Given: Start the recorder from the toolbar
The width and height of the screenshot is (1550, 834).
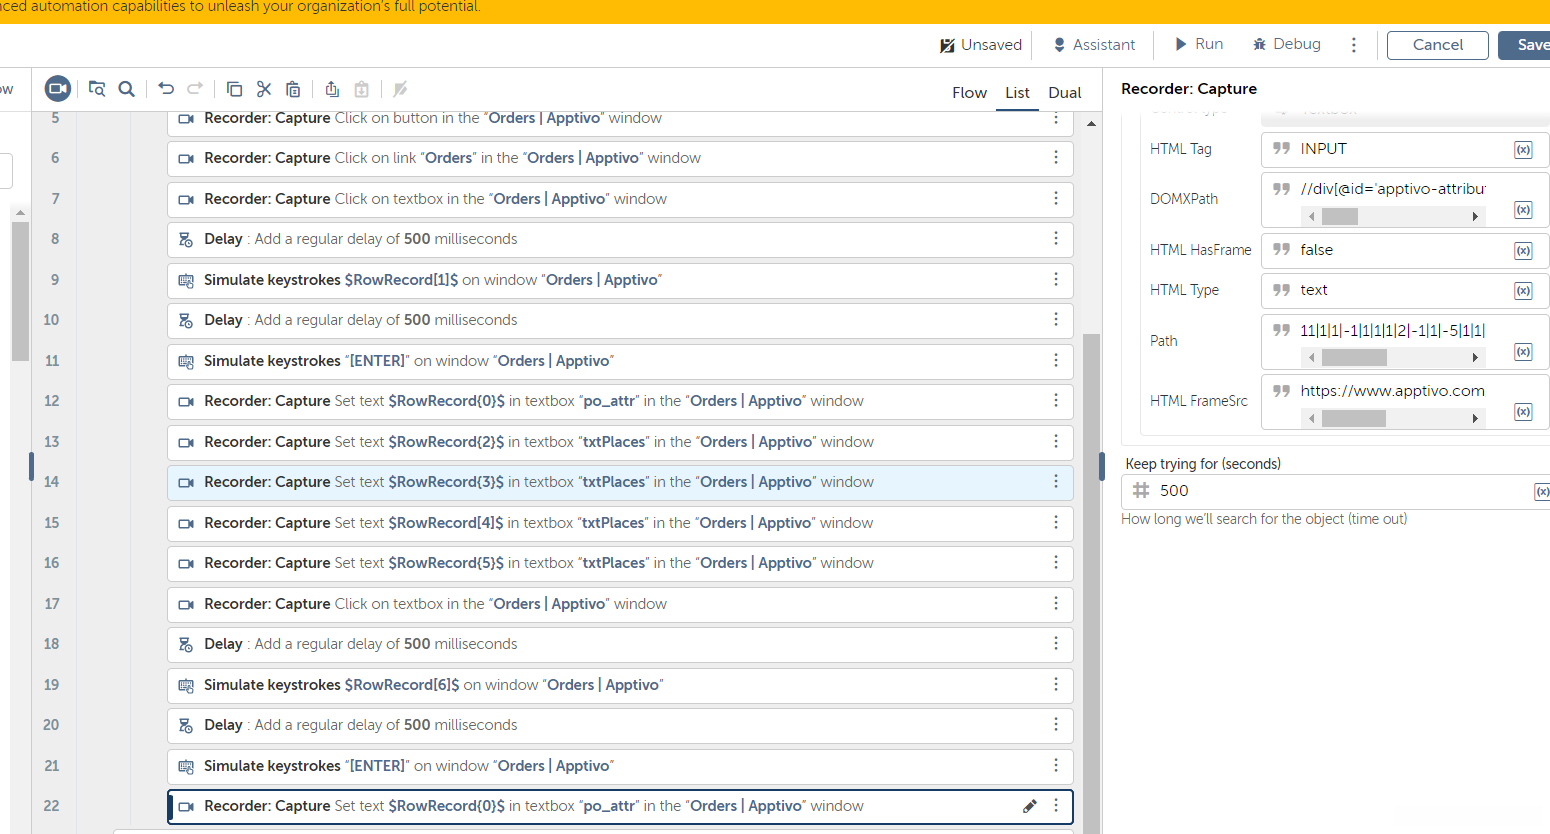Looking at the screenshot, I should click(x=58, y=89).
